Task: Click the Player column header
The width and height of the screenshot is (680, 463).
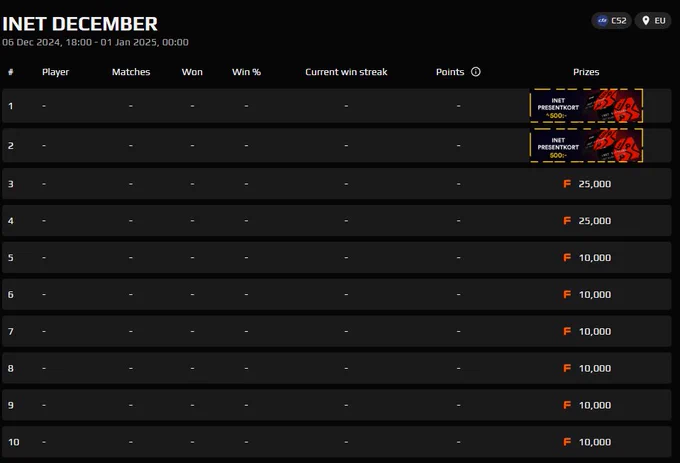Action: 56,72
